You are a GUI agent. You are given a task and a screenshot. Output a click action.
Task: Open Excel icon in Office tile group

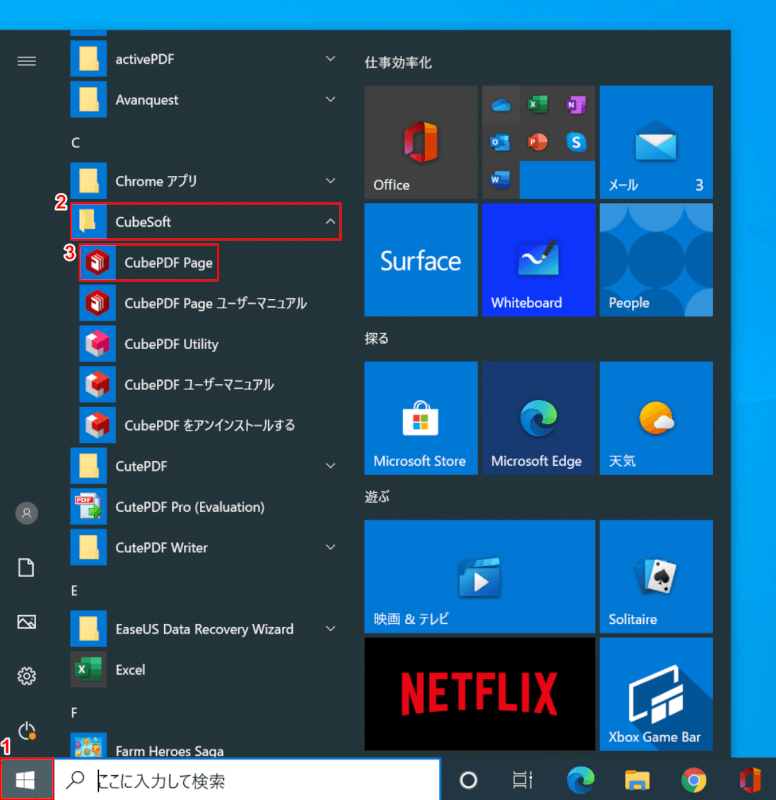pyautogui.click(x=538, y=105)
